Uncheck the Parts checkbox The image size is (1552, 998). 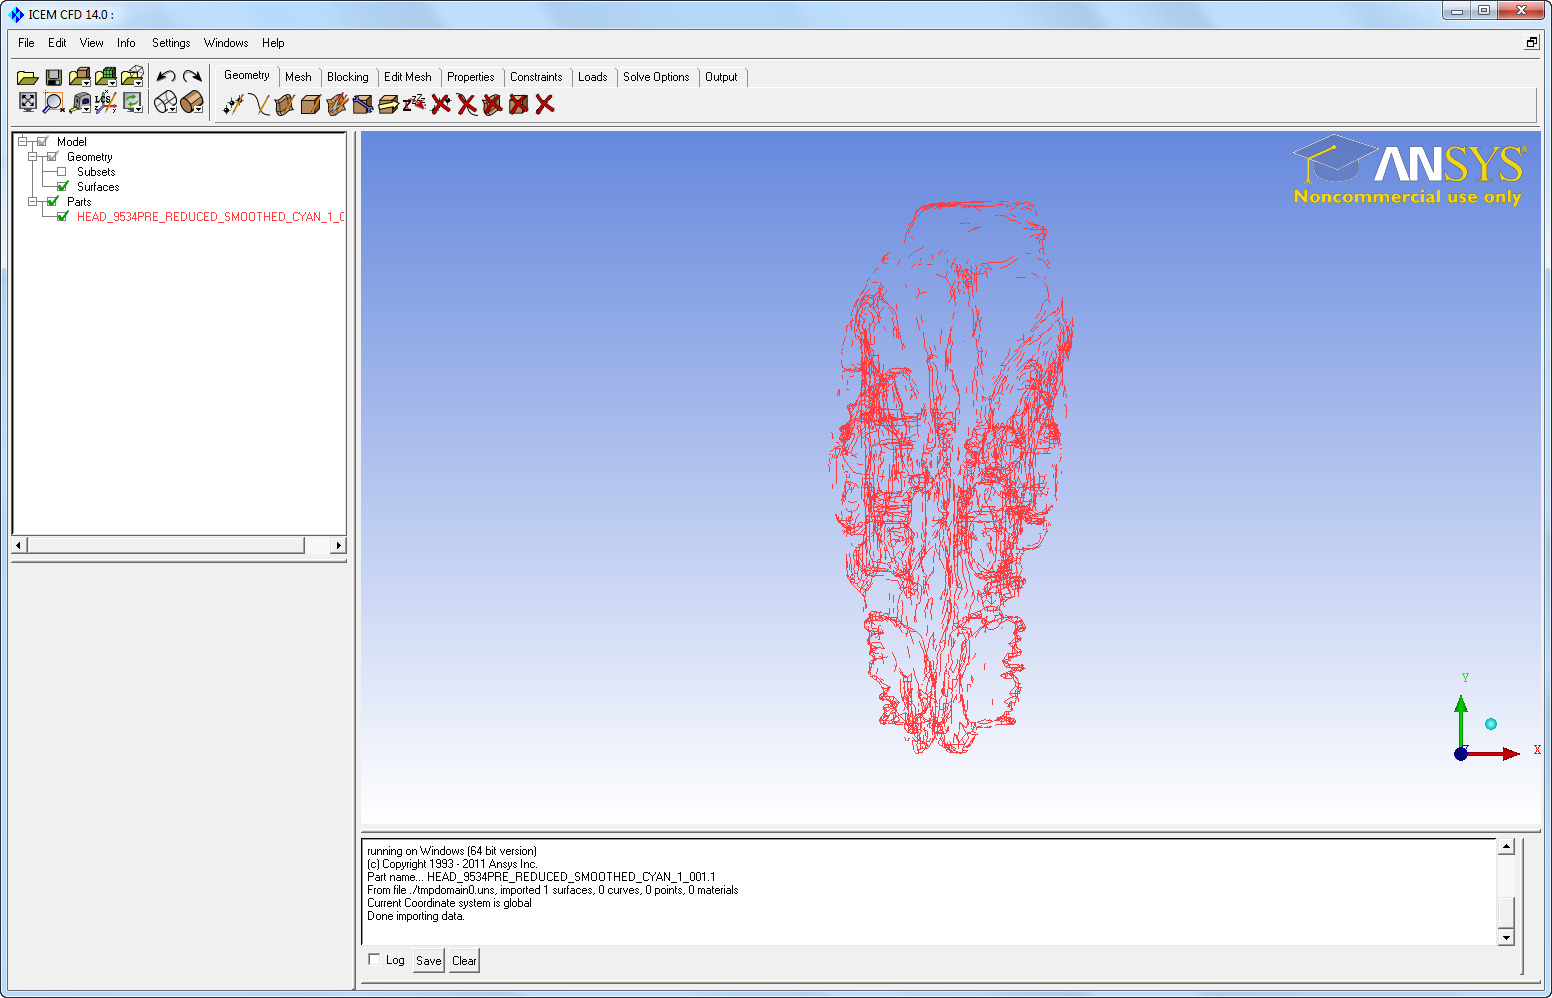click(53, 202)
